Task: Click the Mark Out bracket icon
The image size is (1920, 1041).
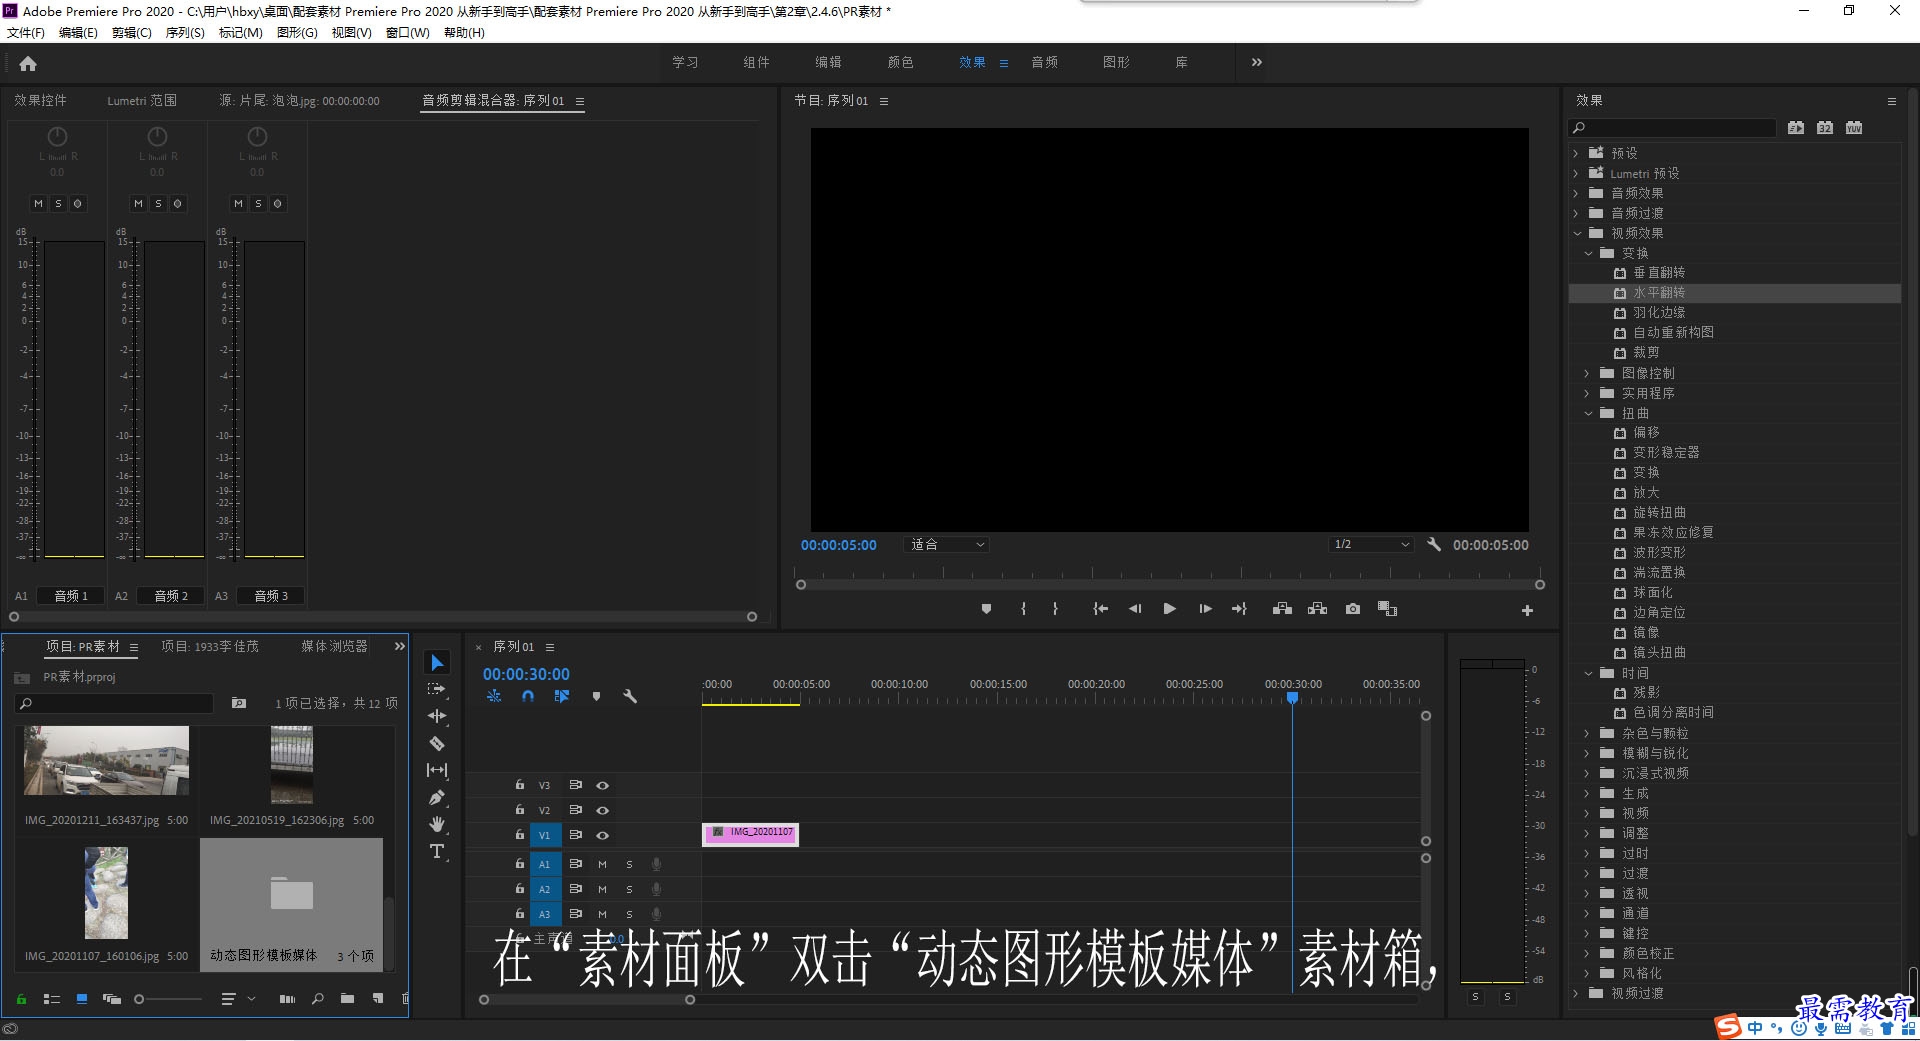Action: pyautogui.click(x=1055, y=609)
